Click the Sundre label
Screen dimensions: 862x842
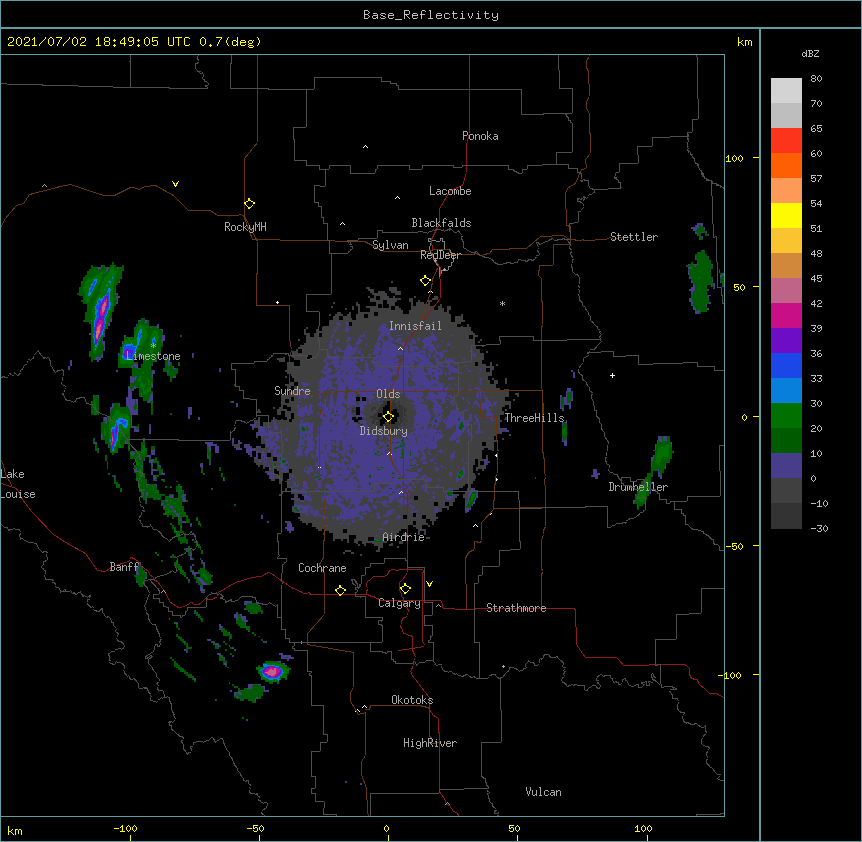[292, 391]
